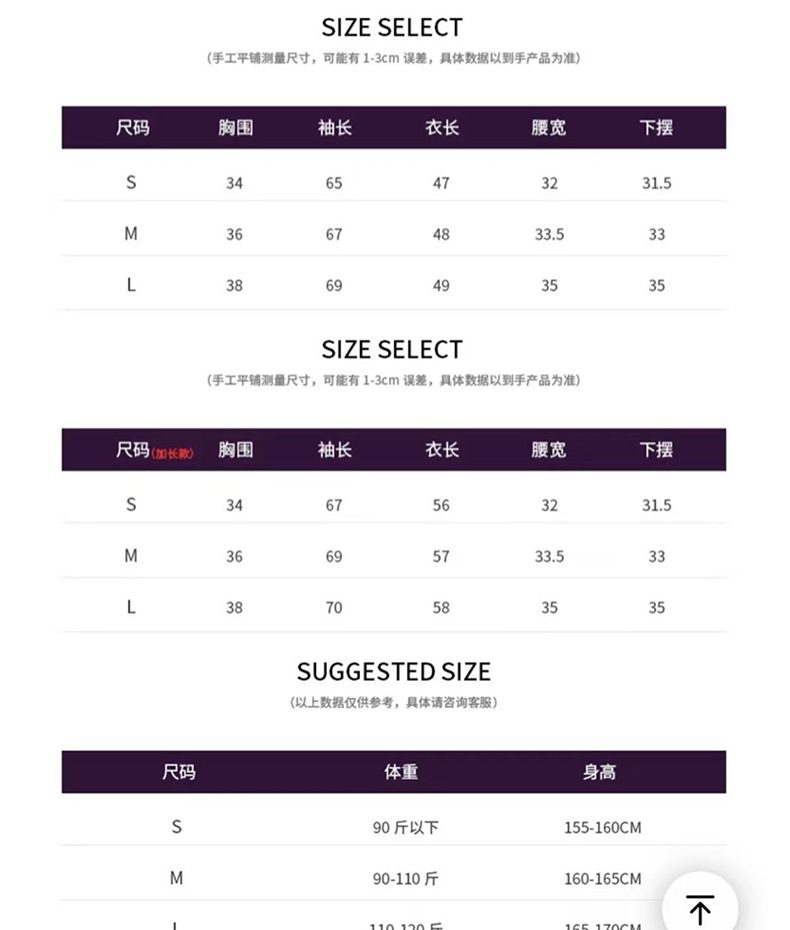This screenshot has height=930, width=790.
Task: Select the 身高 column header
Action: 599,772
